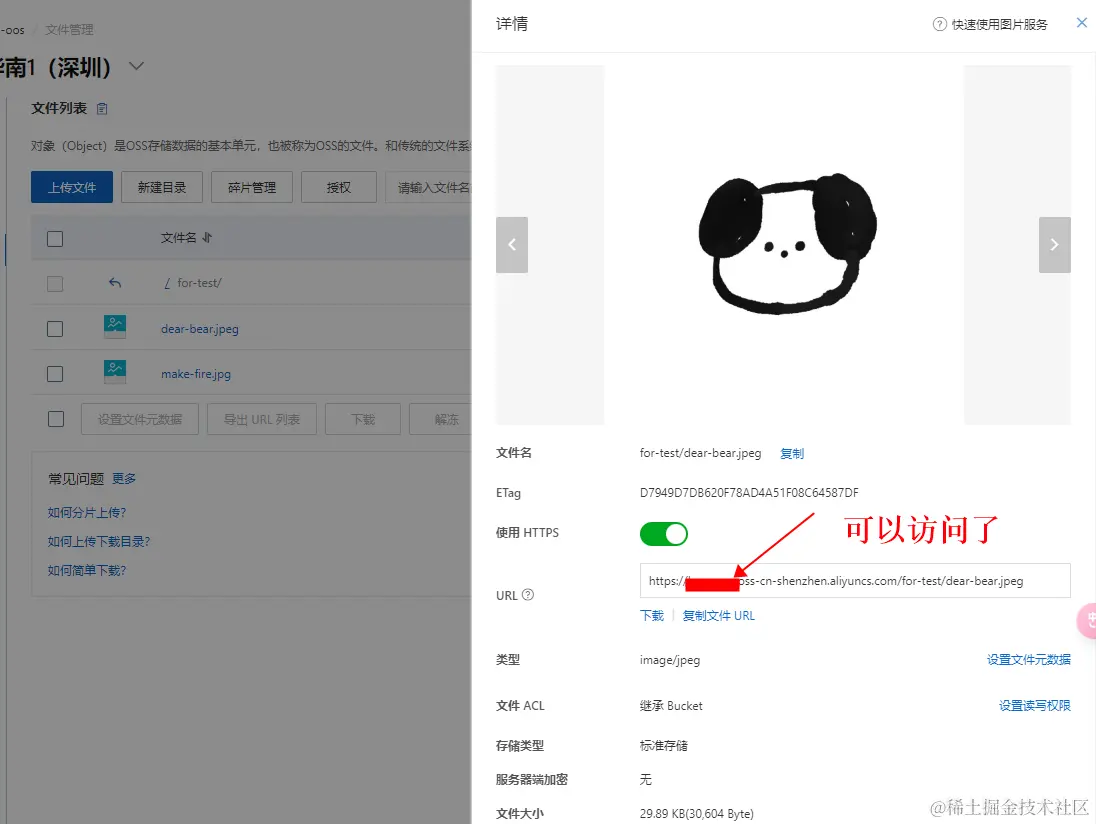
Task: Click the icon beside 文件列表 heading
Action: tap(102, 108)
